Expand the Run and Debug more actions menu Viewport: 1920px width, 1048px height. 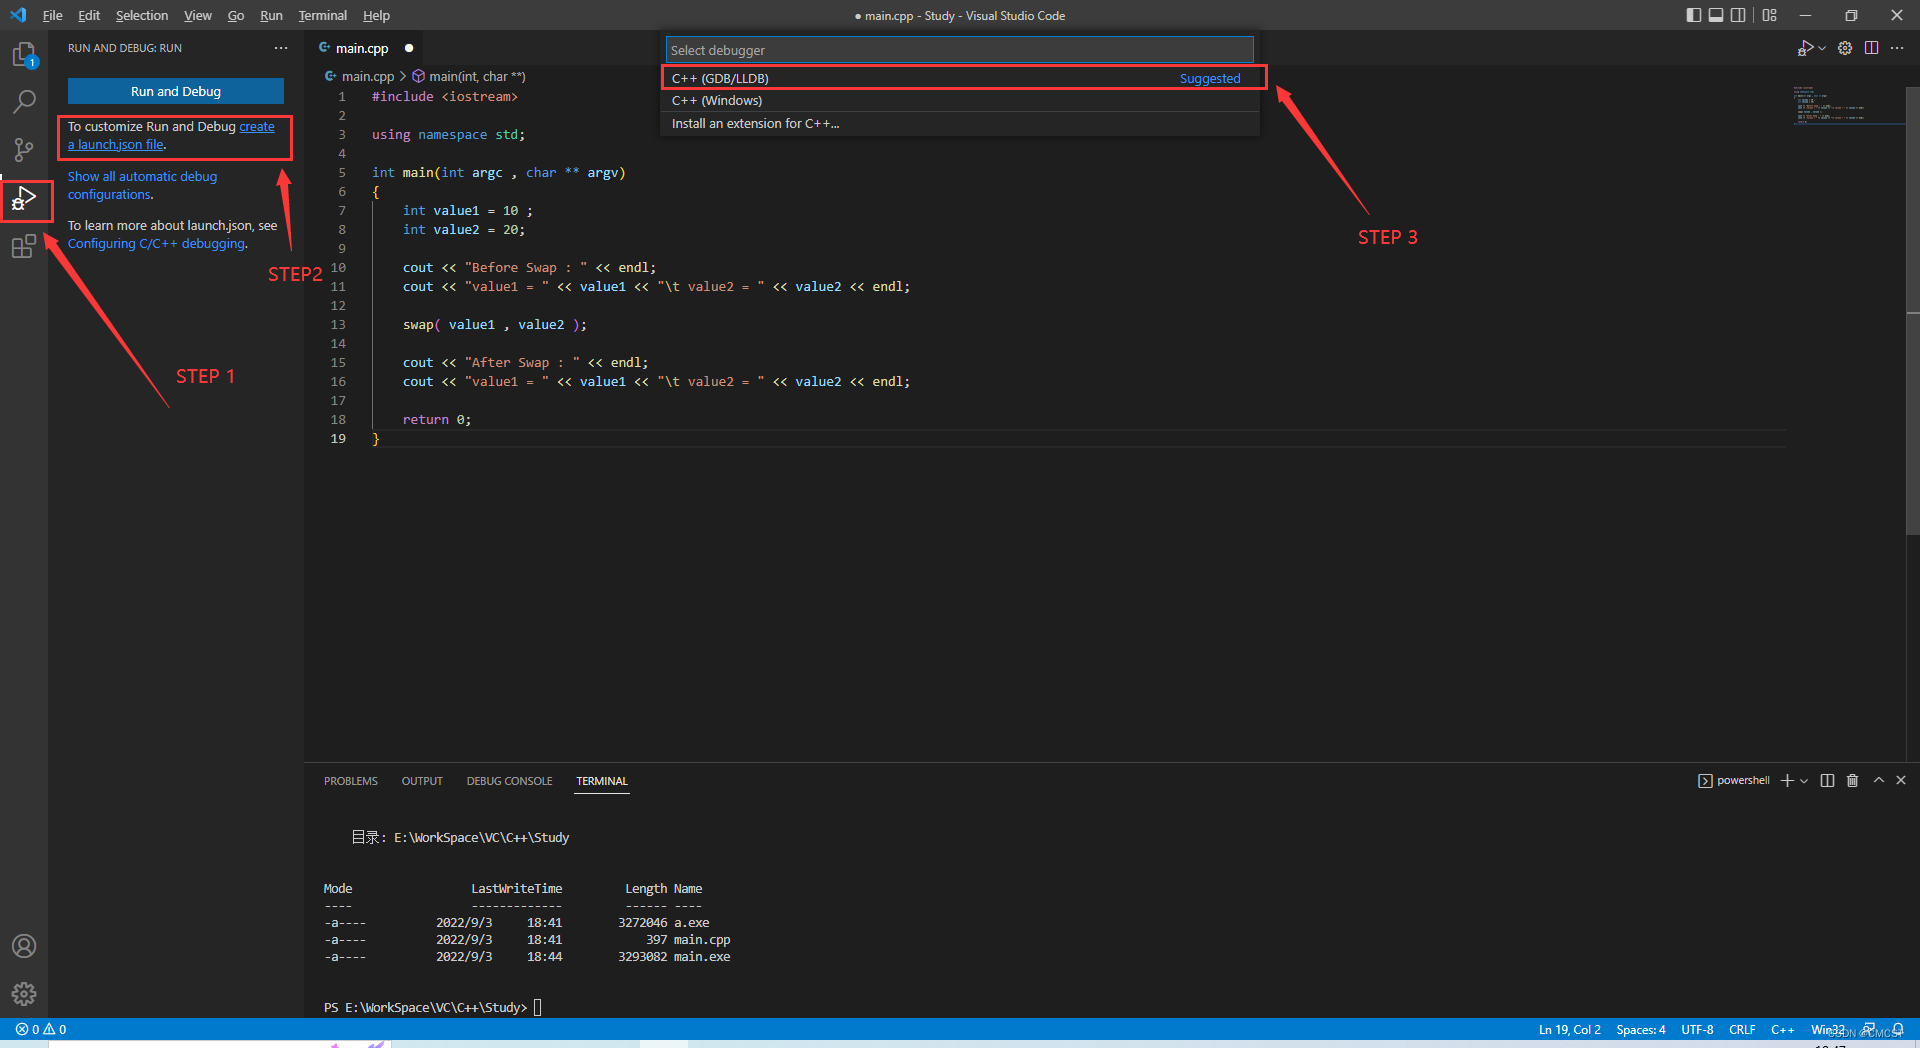click(x=280, y=47)
